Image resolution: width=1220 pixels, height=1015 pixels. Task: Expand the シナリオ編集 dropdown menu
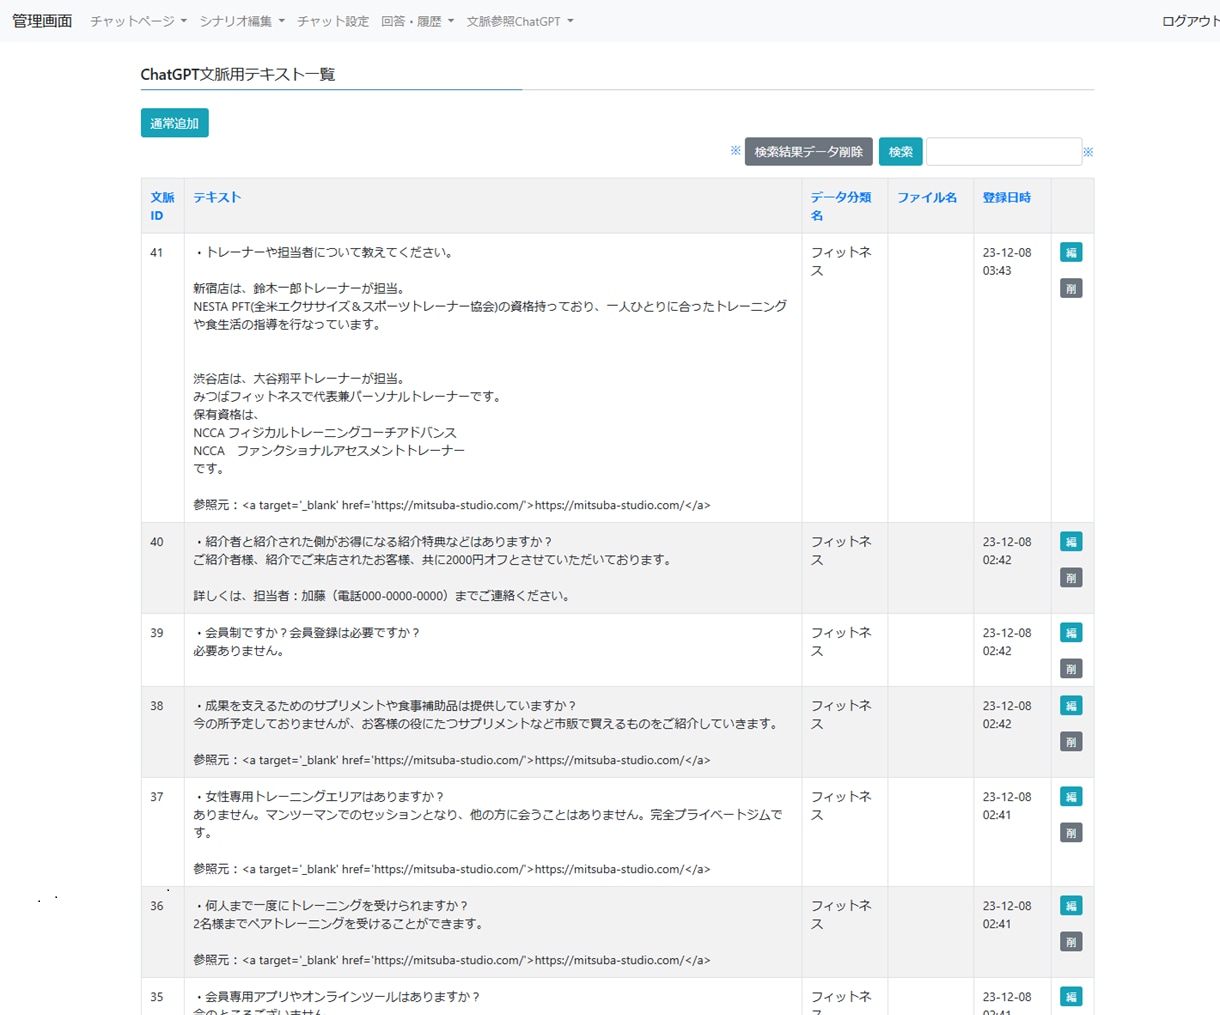click(x=242, y=21)
